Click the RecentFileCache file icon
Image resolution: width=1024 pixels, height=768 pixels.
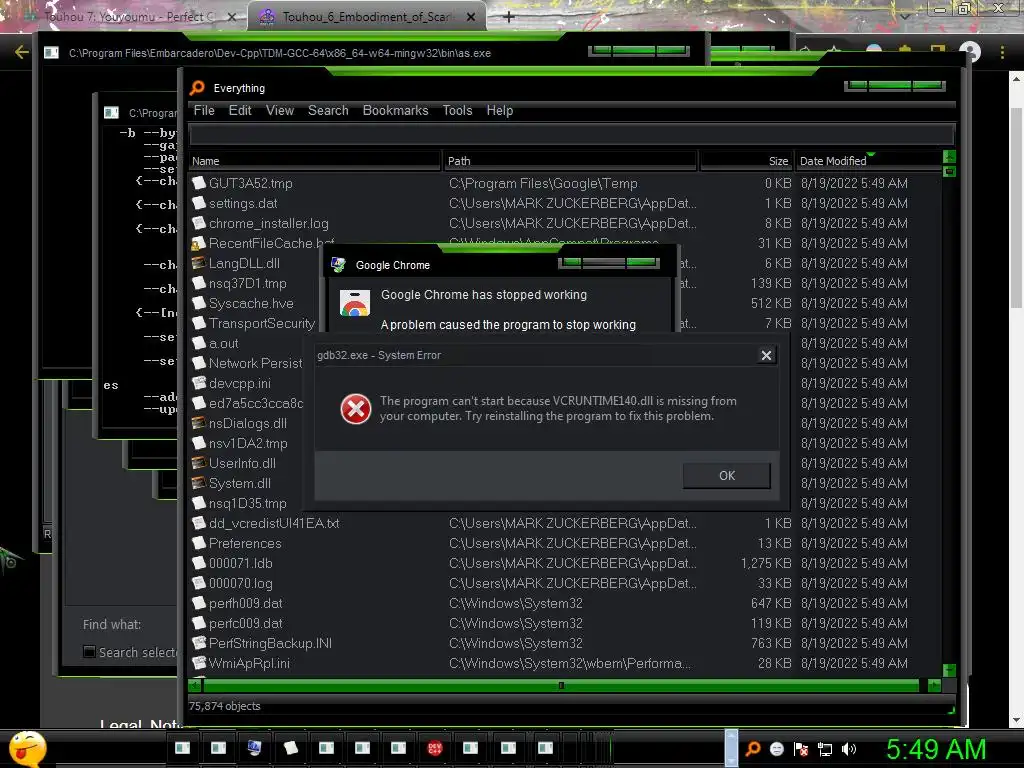[x=199, y=244]
